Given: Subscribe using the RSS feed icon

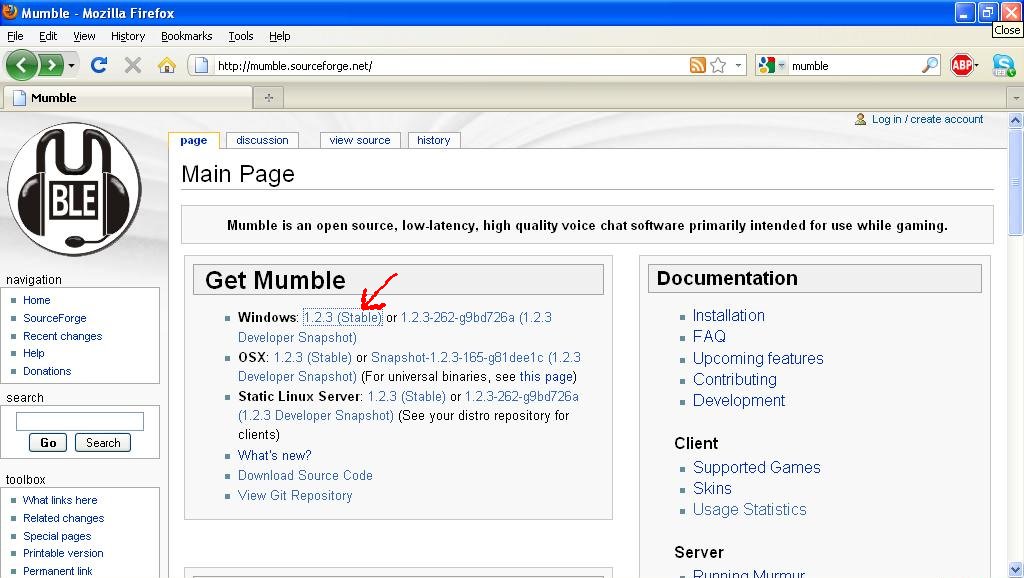Looking at the screenshot, I should click(697, 65).
